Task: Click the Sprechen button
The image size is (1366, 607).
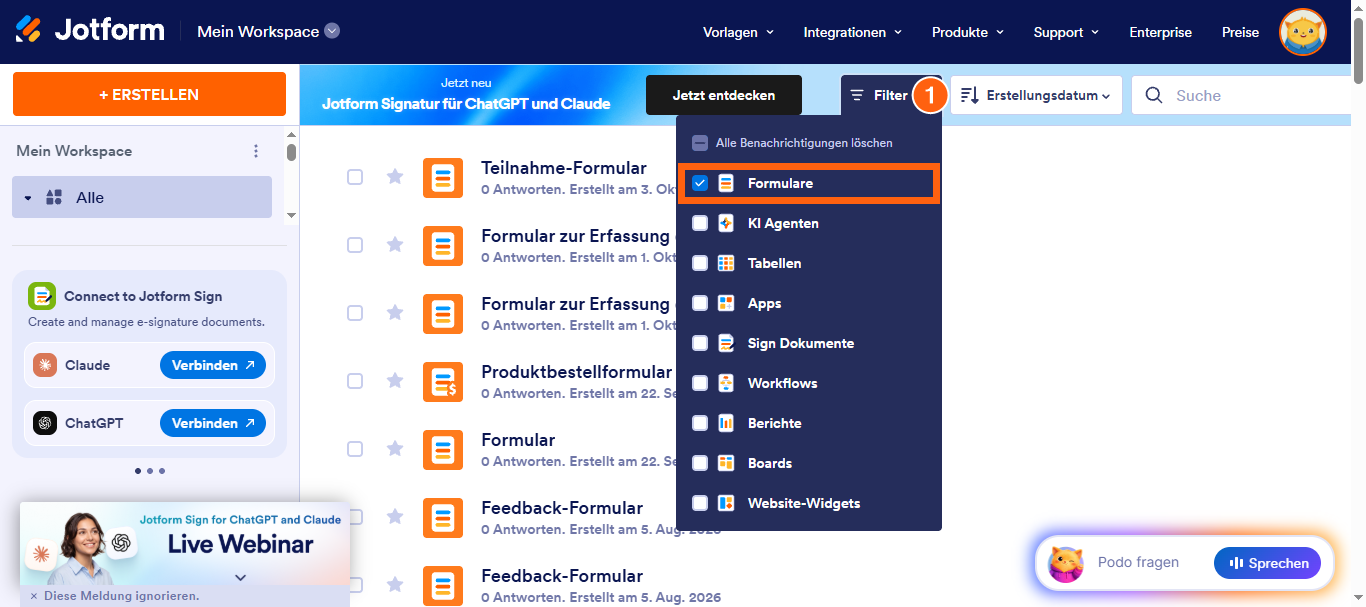Action: [x=1267, y=563]
